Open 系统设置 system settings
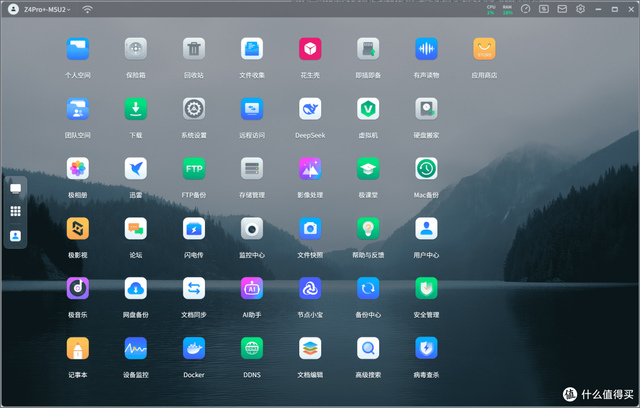This screenshot has height=408, width=640. (x=194, y=109)
